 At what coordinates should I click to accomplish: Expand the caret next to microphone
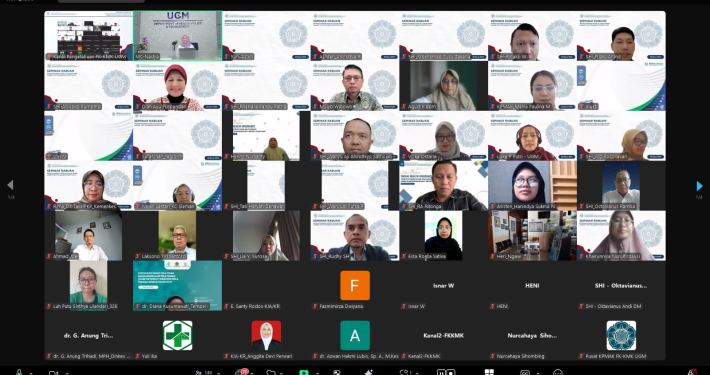31,373
